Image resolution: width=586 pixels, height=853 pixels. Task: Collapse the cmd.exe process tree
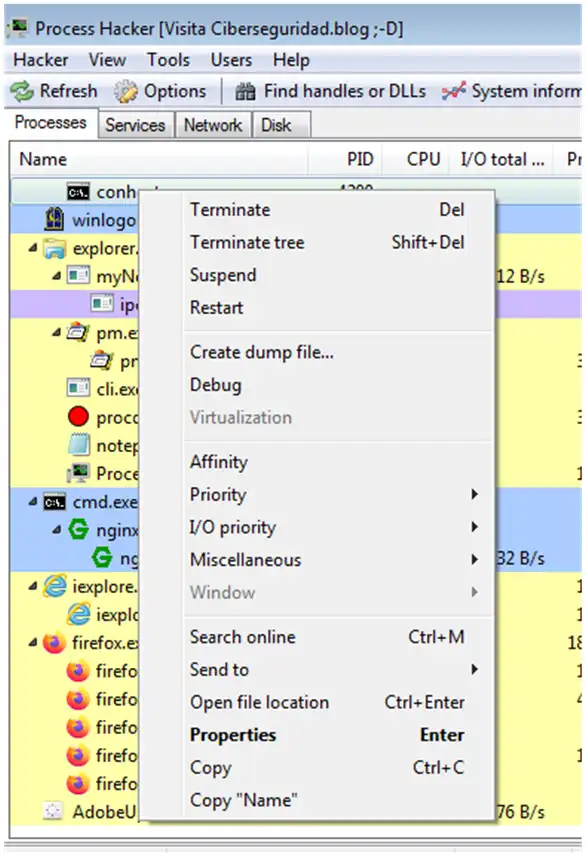point(33,502)
